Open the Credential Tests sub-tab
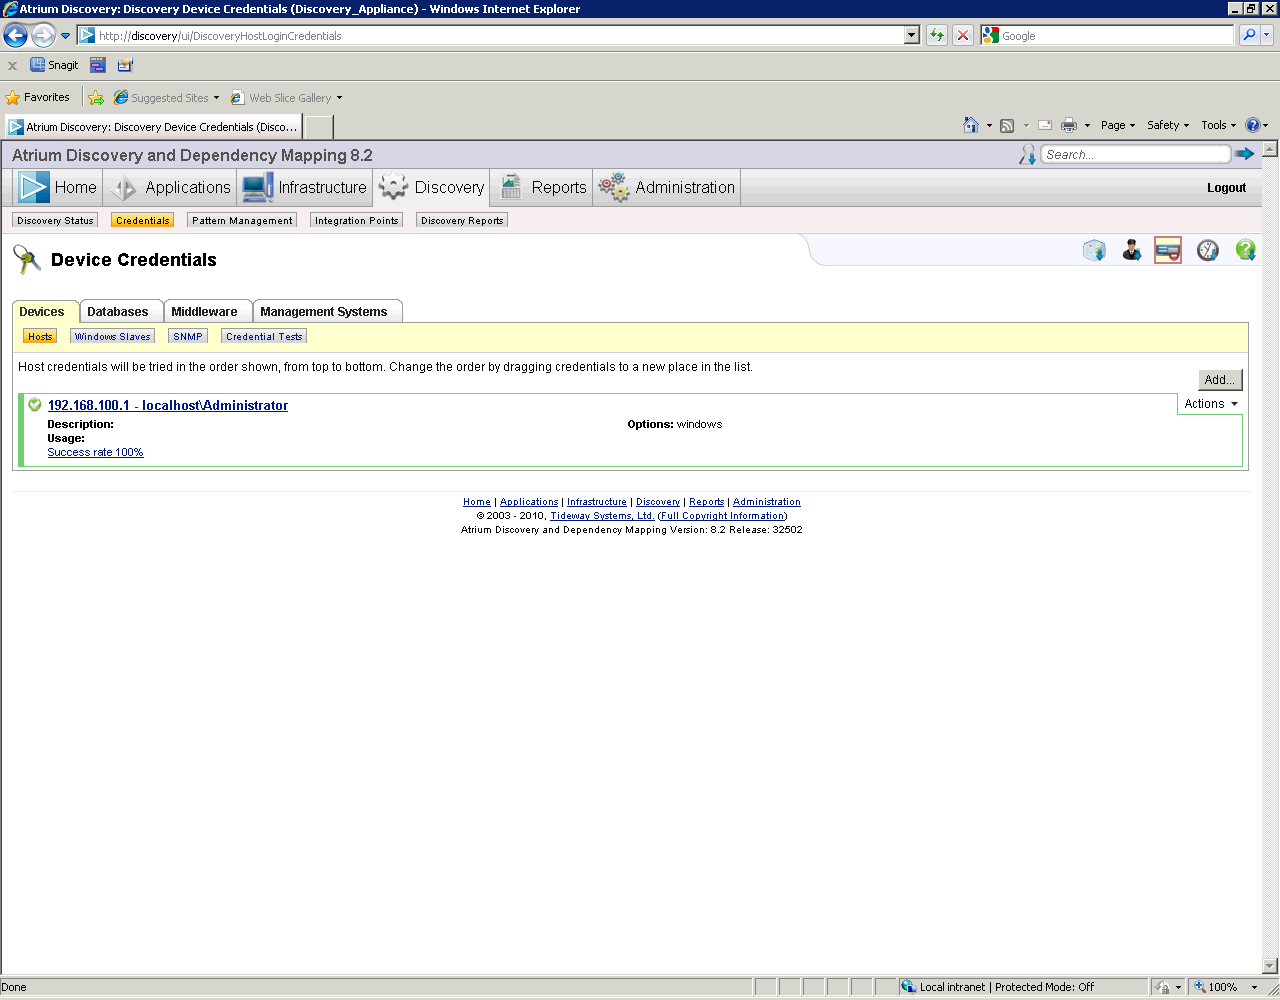 (264, 336)
